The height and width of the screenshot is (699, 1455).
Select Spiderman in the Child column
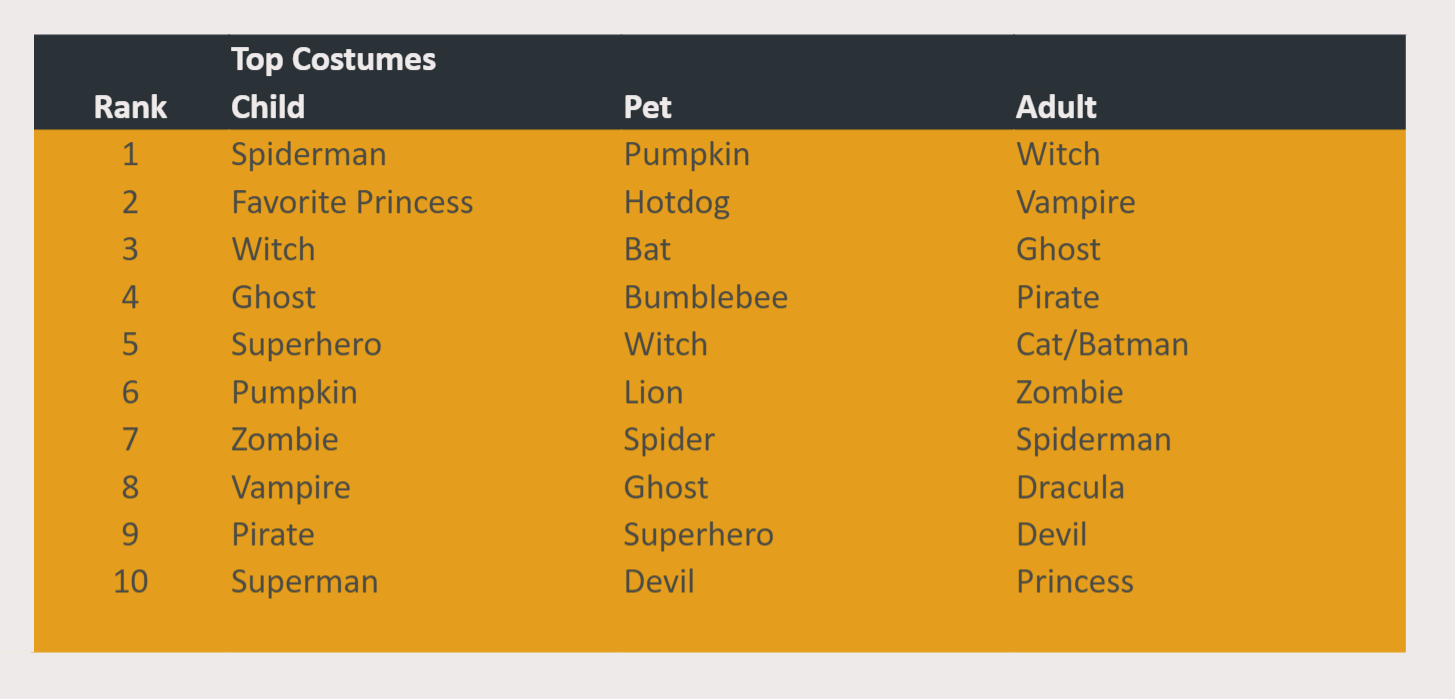[309, 155]
